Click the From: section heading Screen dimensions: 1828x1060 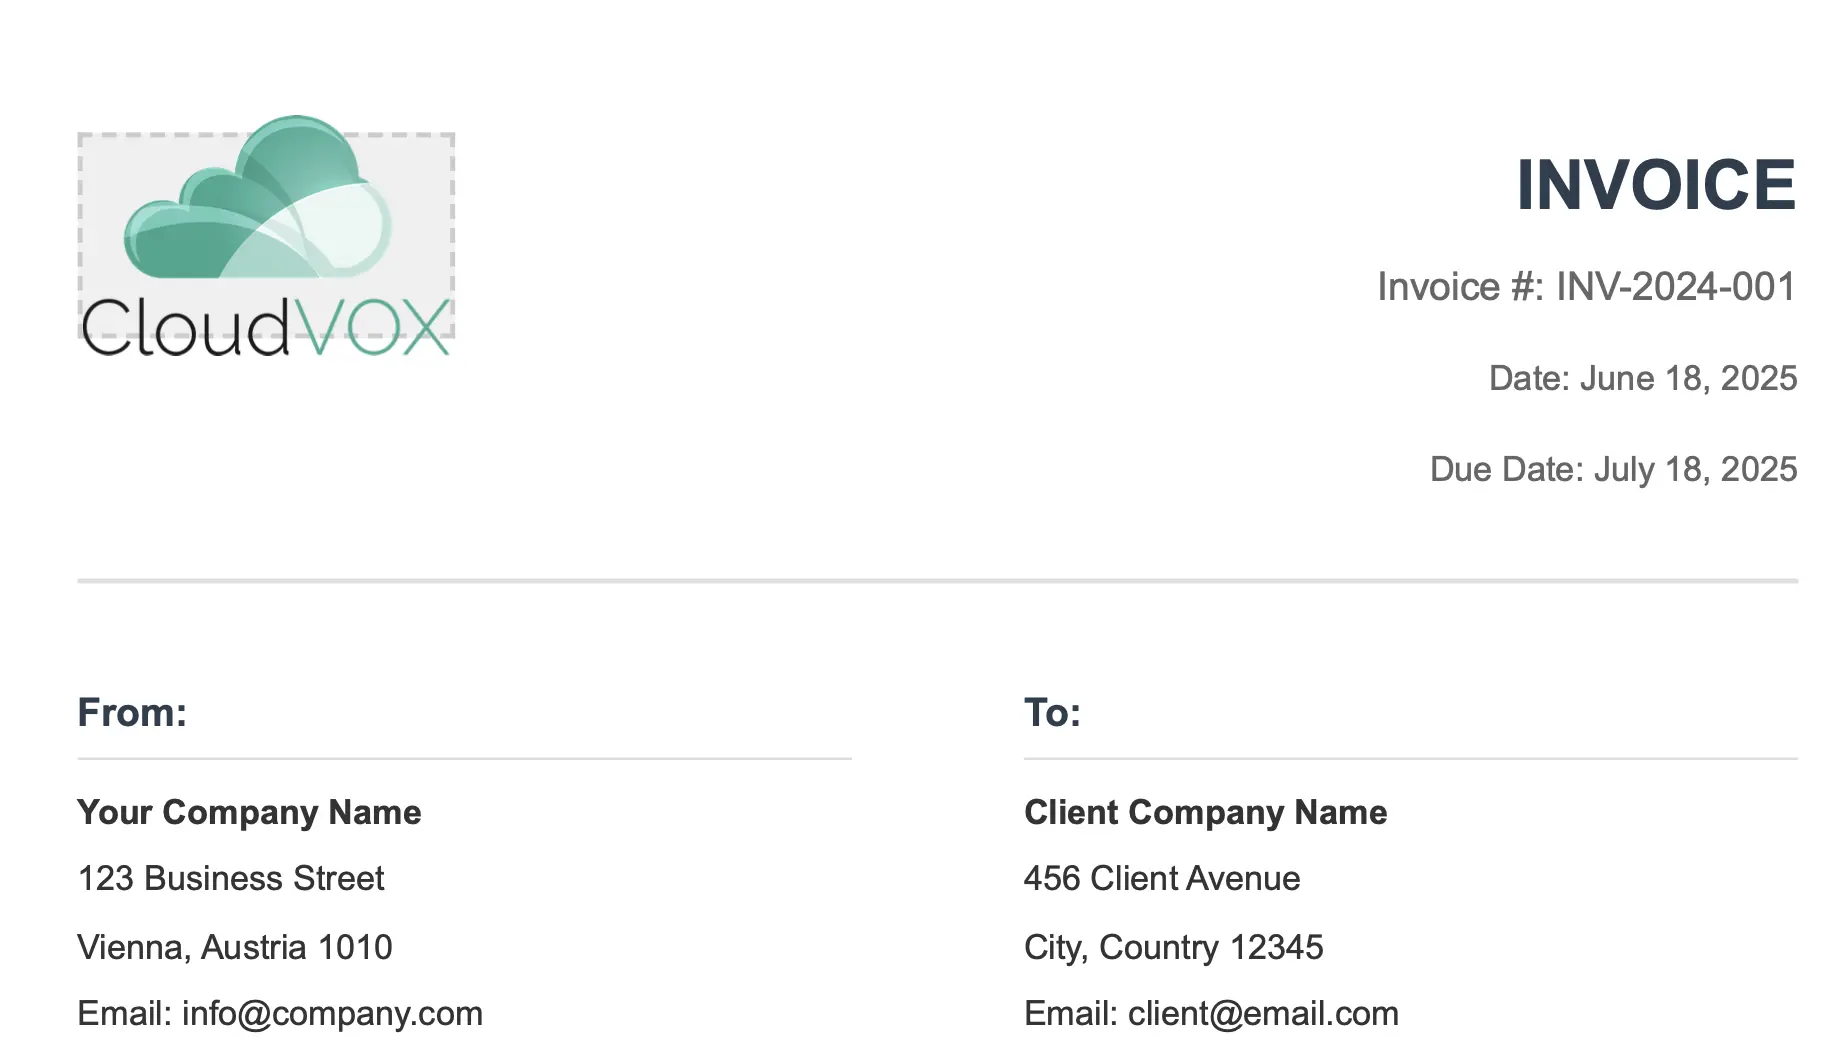[132, 713]
